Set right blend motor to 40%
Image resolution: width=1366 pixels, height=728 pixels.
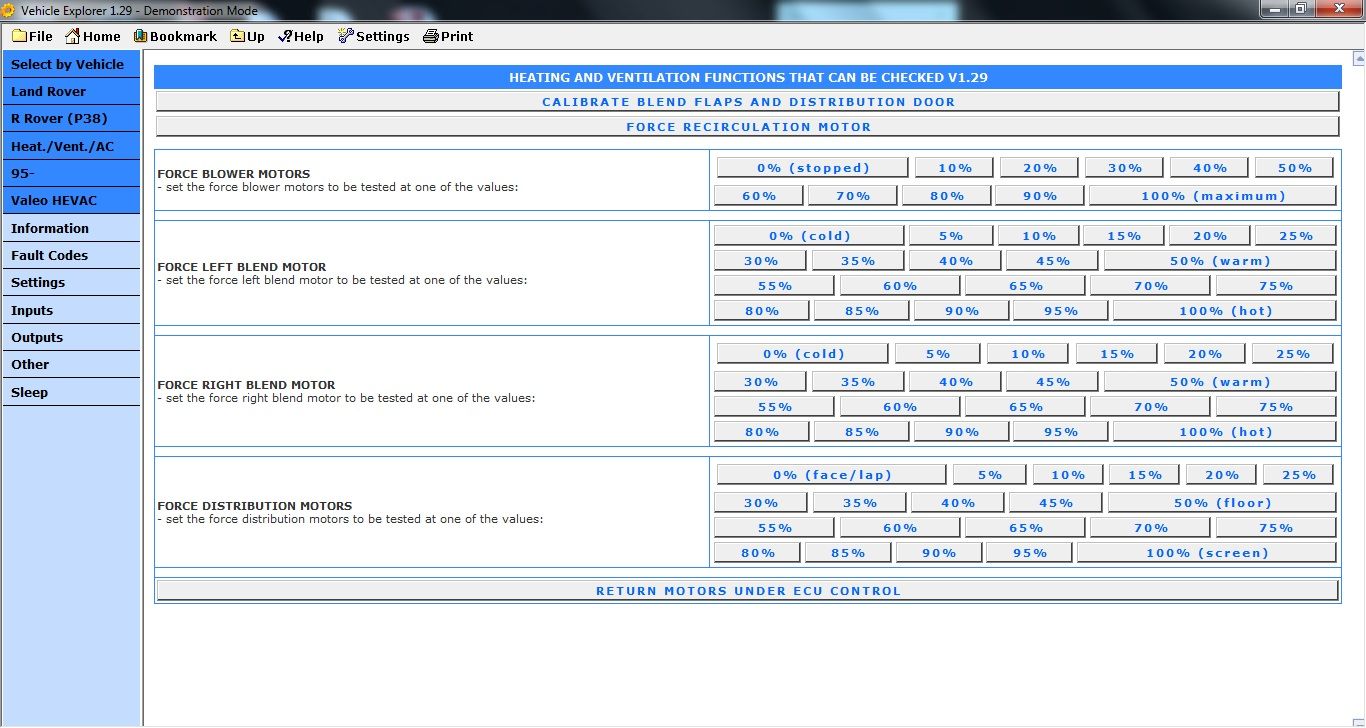pos(955,382)
